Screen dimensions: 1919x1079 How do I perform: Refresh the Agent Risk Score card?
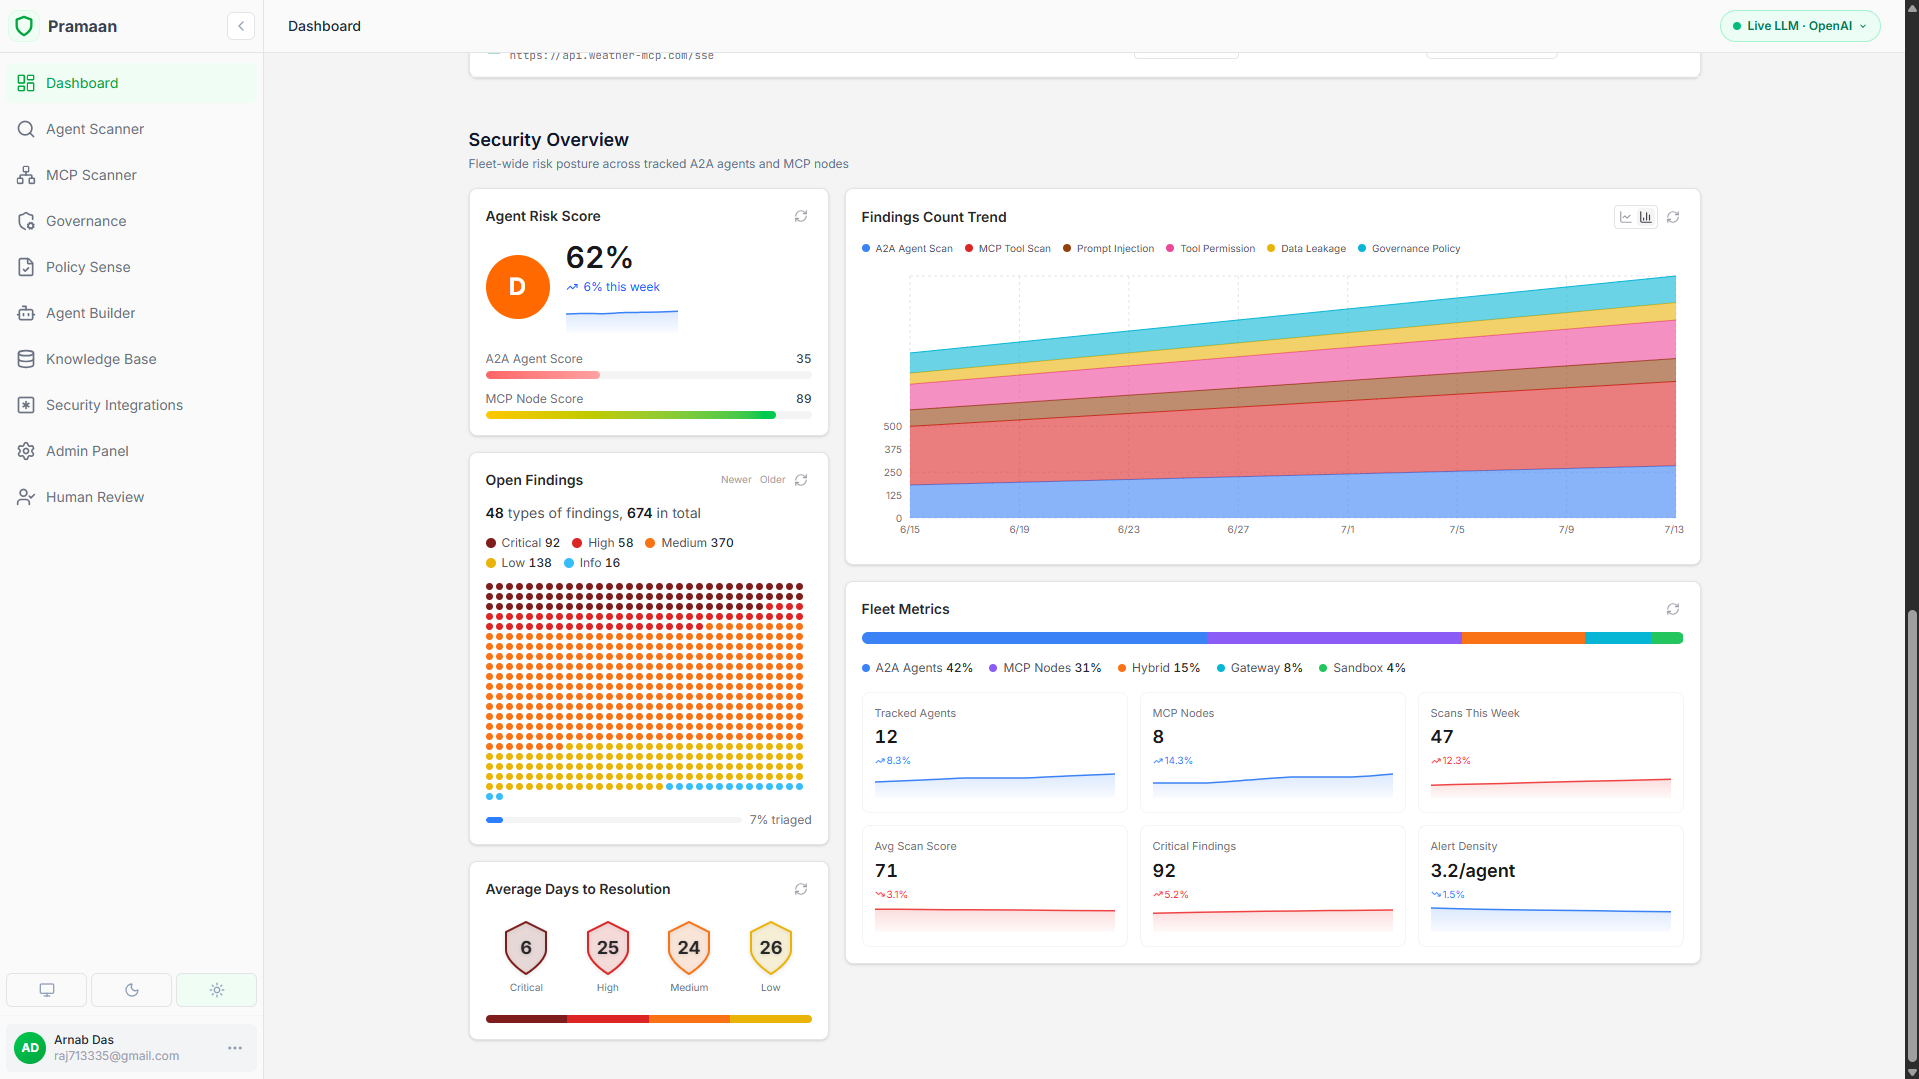click(801, 216)
